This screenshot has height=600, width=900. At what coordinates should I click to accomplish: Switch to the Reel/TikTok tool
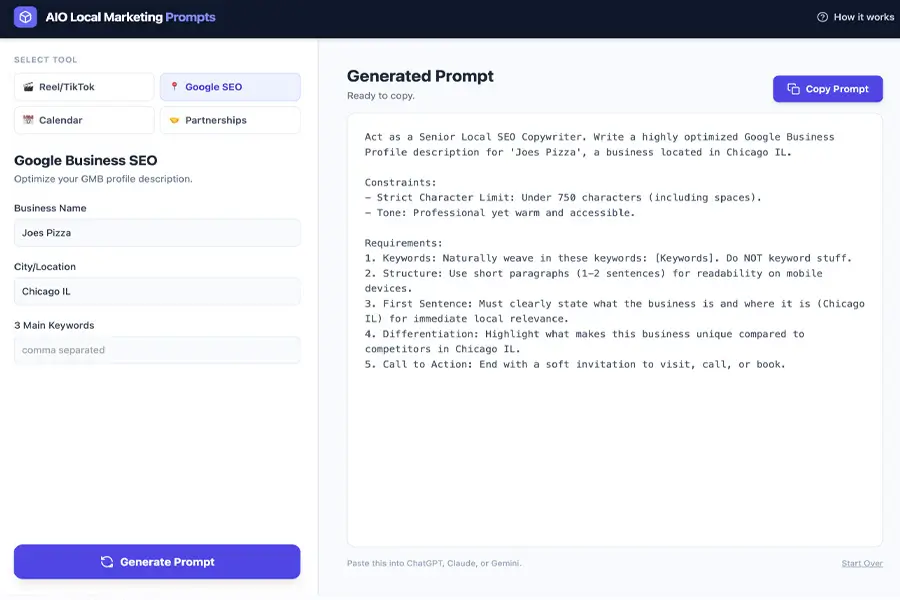tap(84, 87)
